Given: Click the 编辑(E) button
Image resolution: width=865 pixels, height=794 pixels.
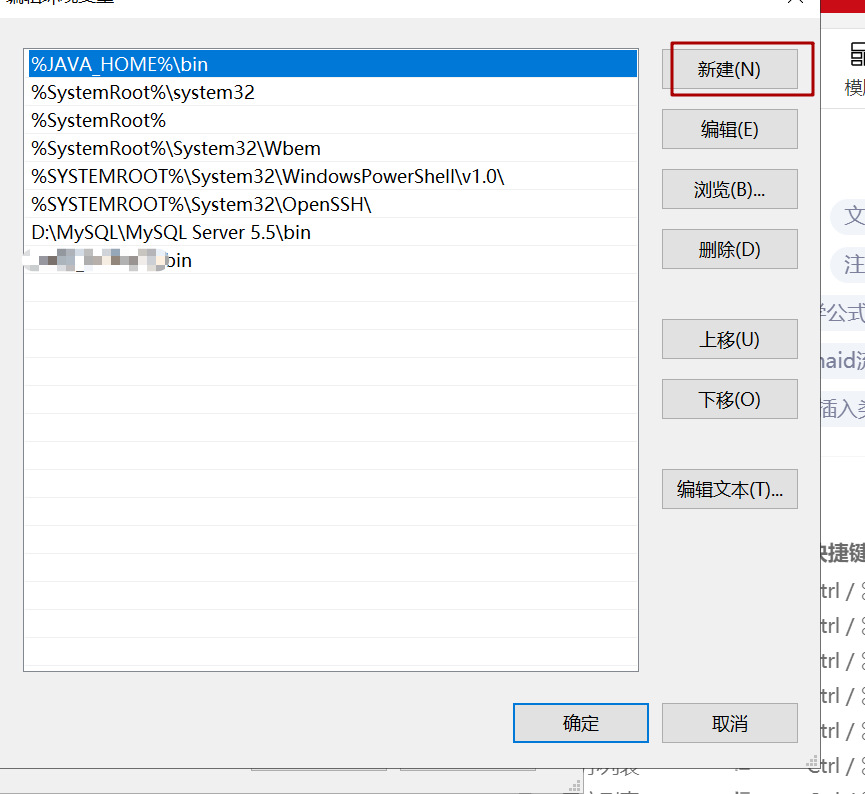Looking at the screenshot, I should [x=729, y=129].
